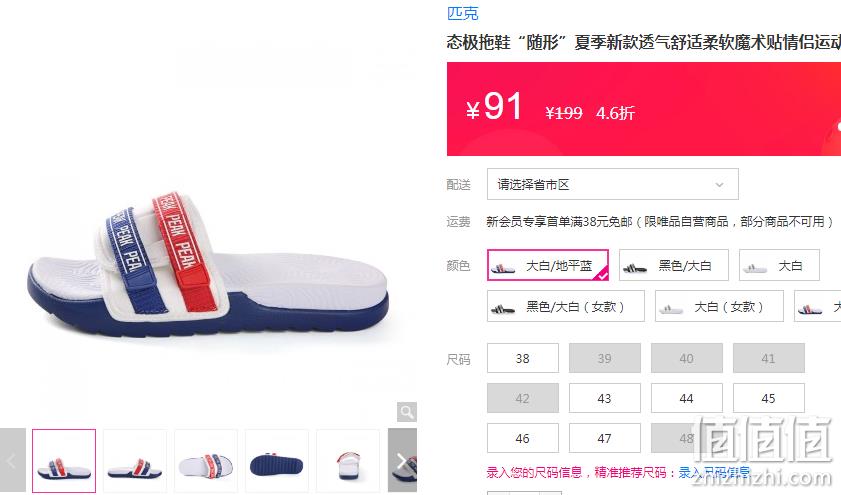Pick the plain 大白 color option

coord(779,265)
